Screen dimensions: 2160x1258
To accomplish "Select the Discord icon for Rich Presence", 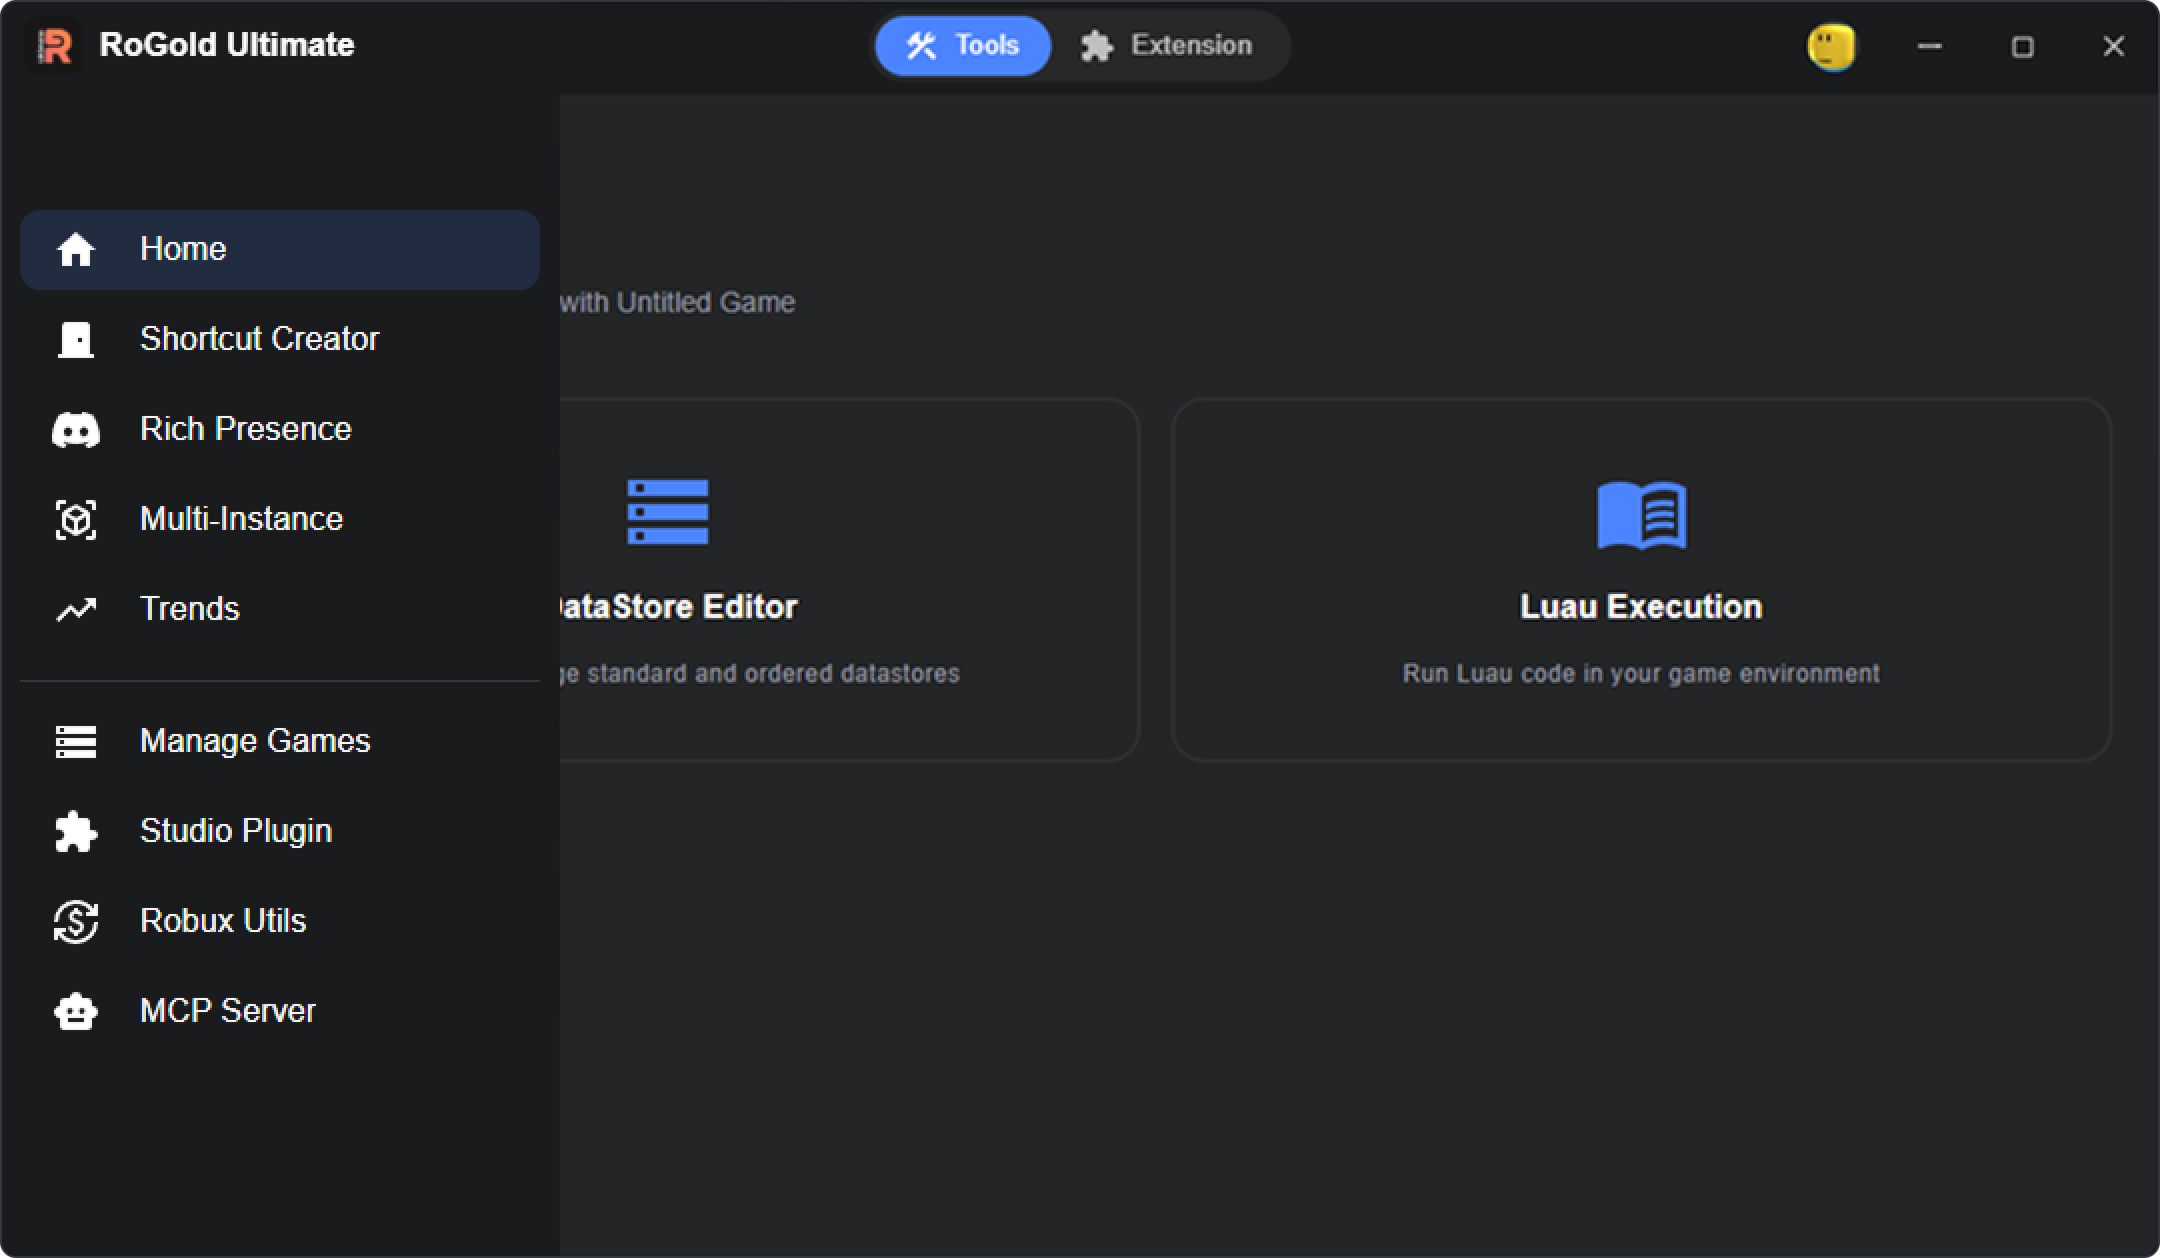I will pyautogui.click(x=76, y=430).
